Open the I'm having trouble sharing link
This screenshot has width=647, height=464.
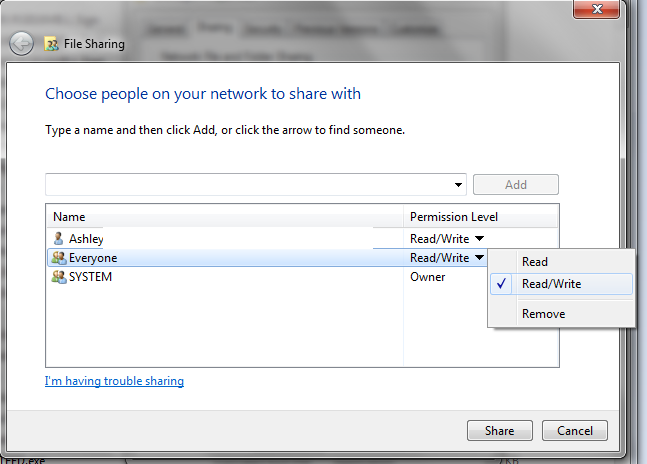click(x=114, y=381)
